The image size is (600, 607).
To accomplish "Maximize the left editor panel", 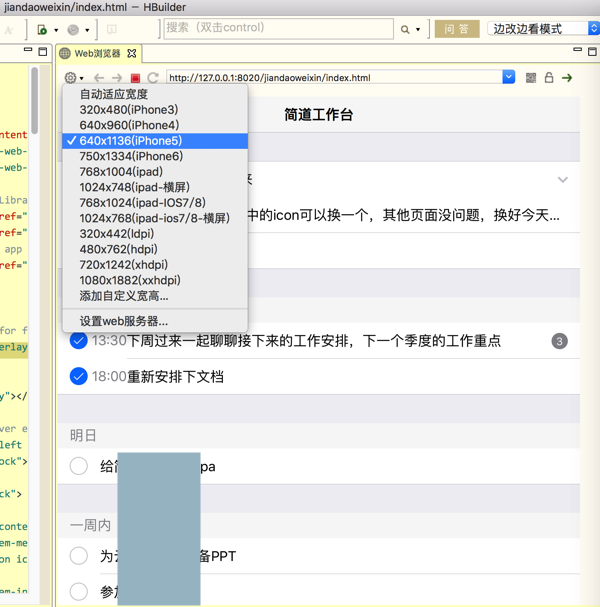I will click(43, 51).
